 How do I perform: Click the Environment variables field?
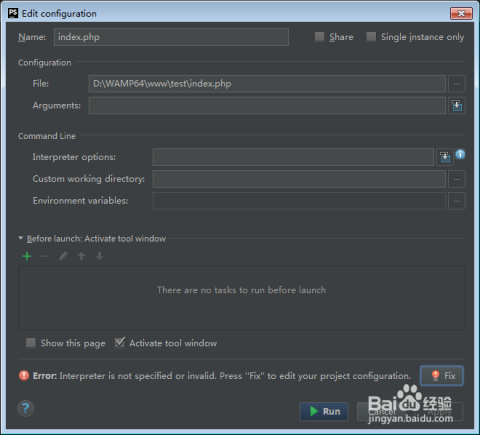[299, 201]
